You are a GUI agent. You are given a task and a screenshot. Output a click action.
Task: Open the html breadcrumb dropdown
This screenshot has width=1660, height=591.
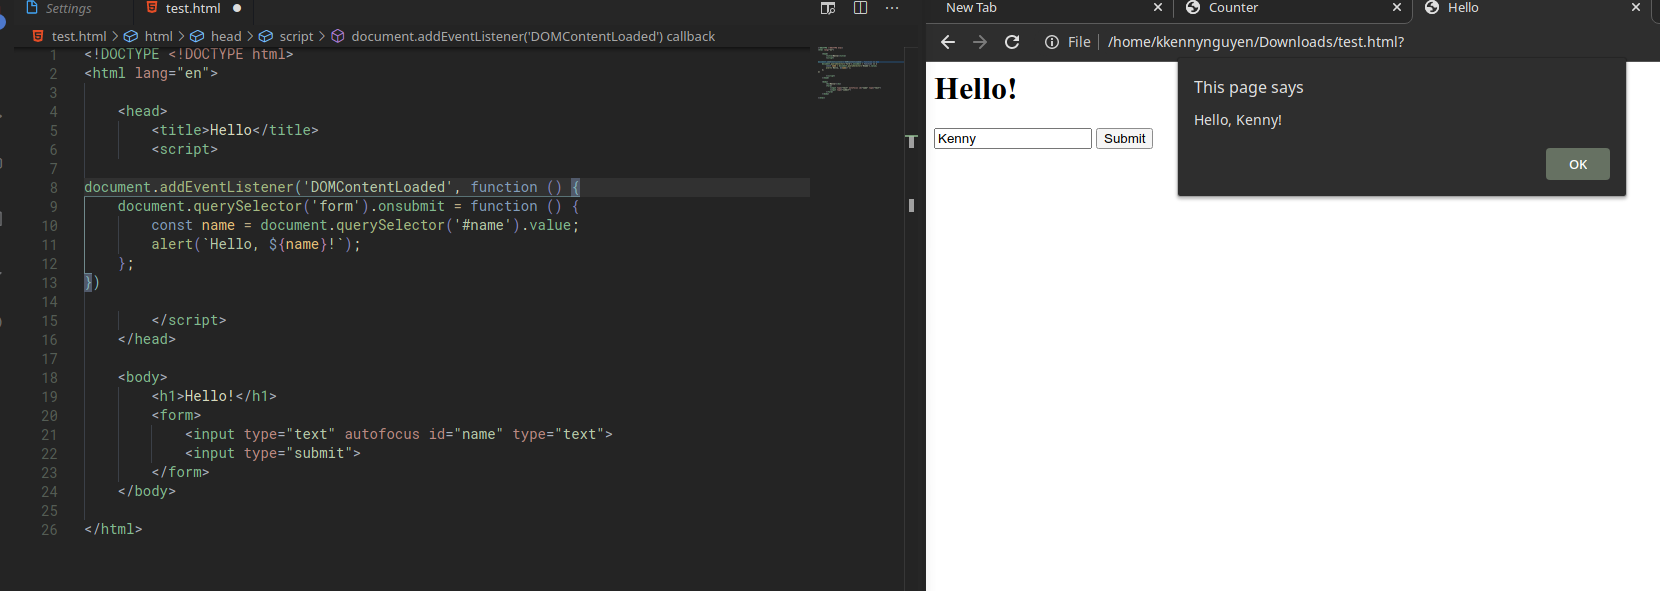158,36
